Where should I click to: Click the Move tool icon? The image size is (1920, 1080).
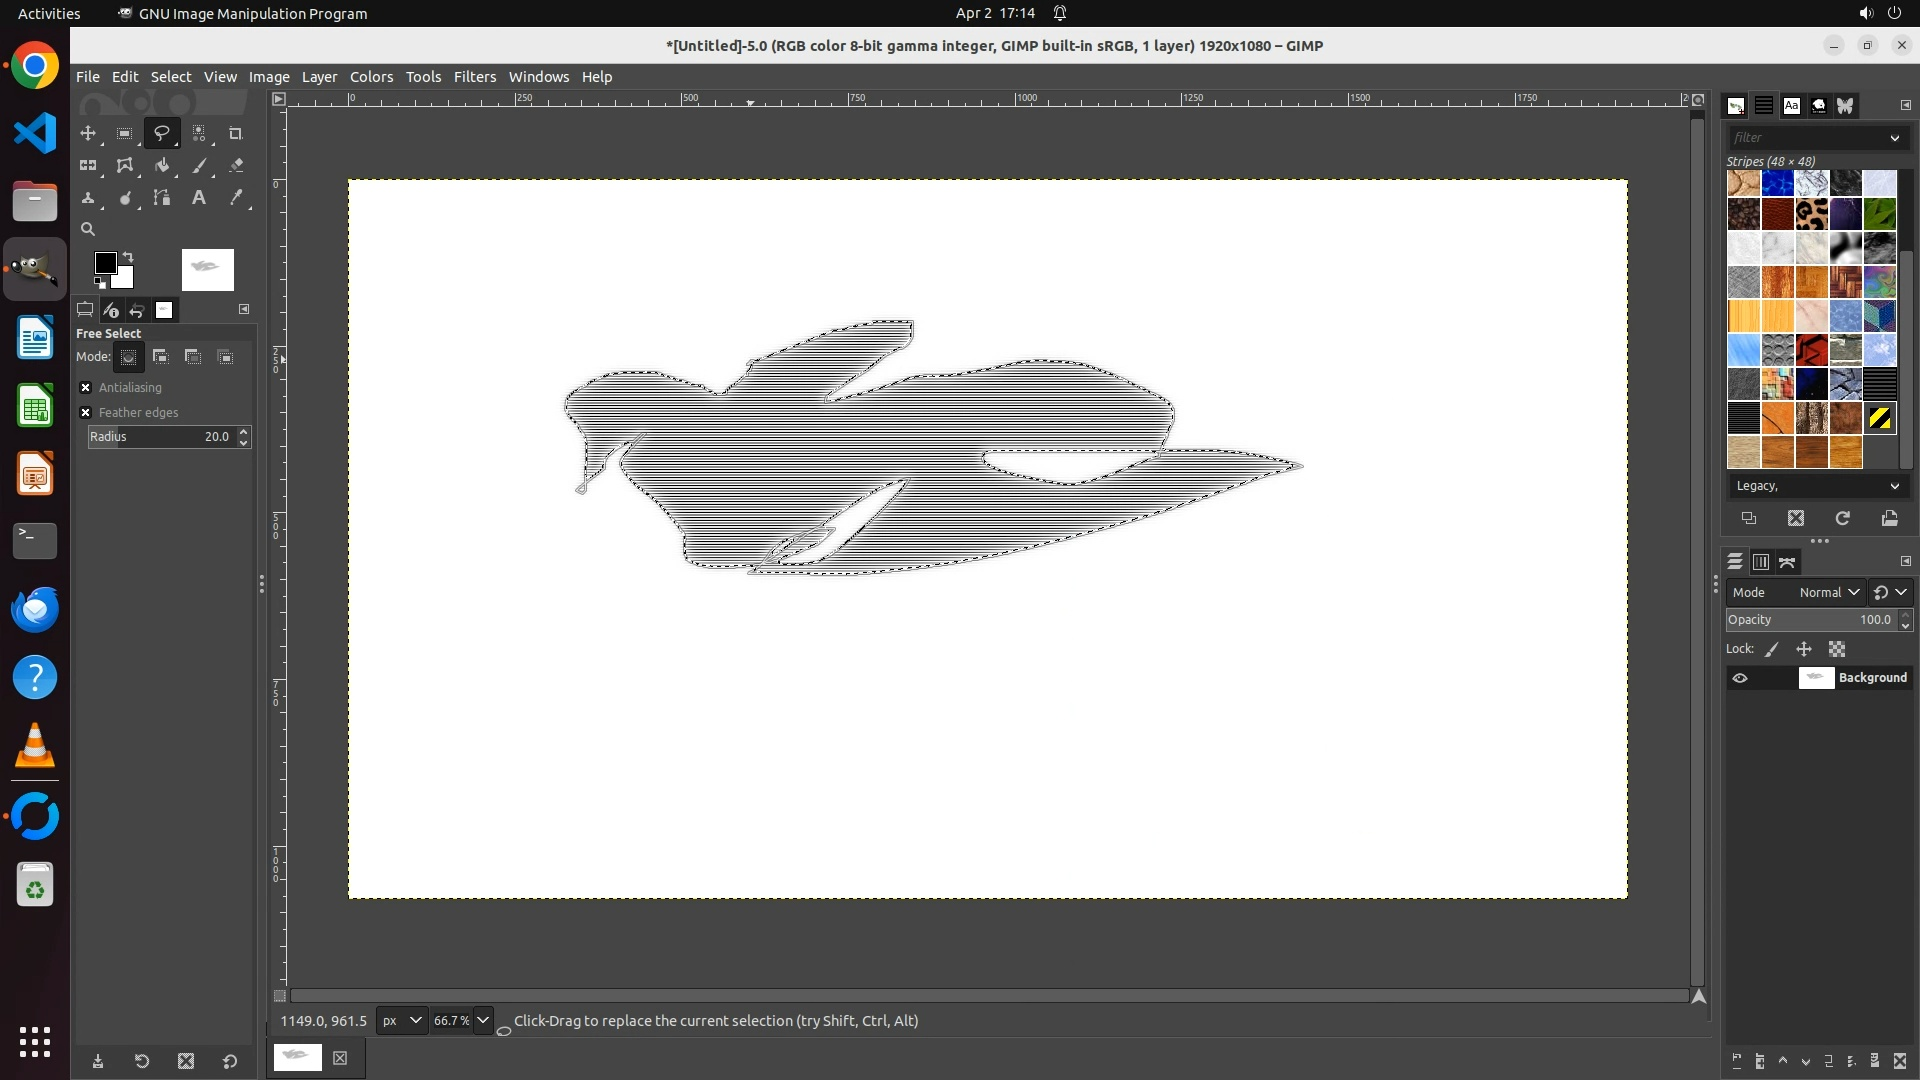coord(88,133)
